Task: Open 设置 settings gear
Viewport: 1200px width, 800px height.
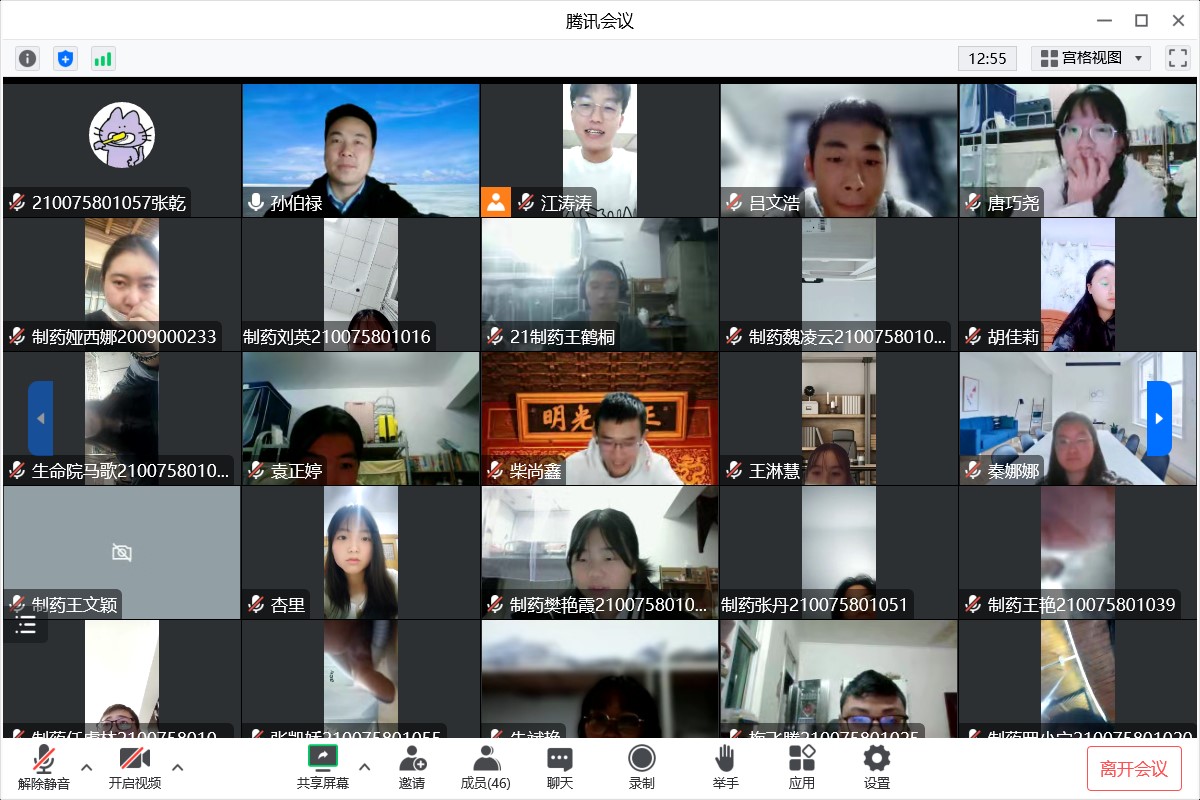Action: point(877,767)
